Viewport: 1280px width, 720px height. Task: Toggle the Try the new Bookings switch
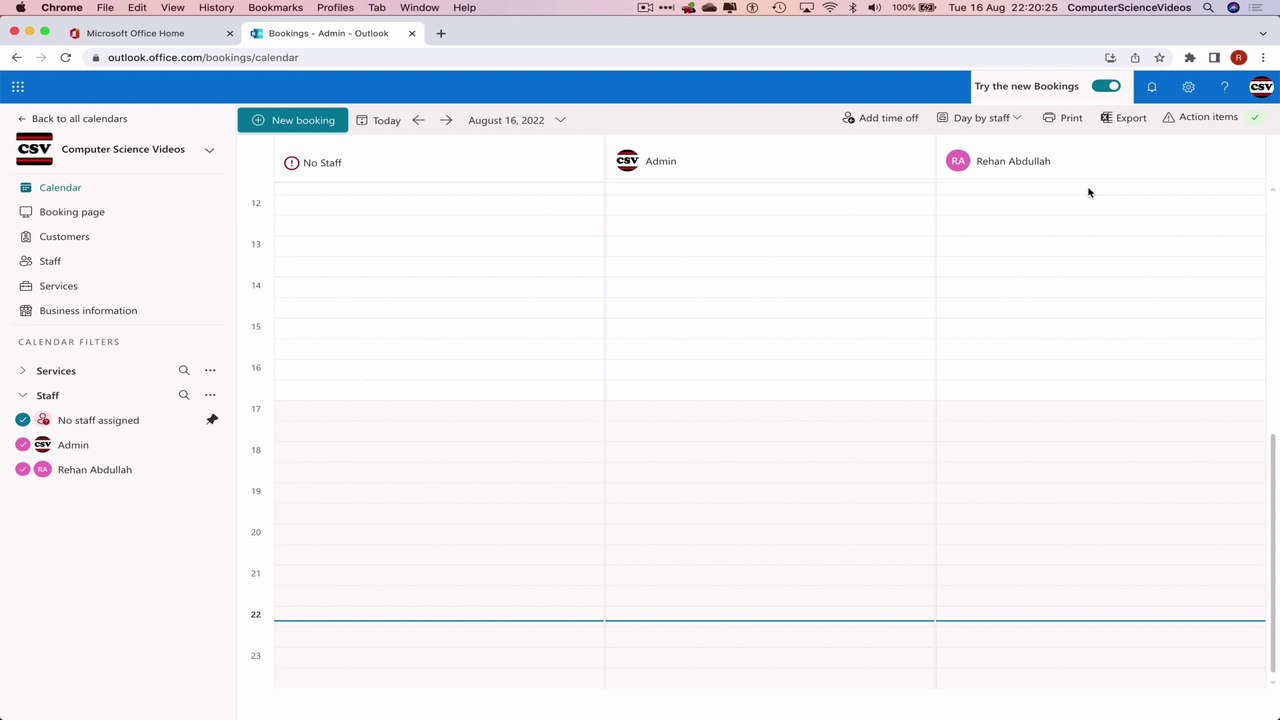[x=1106, y=86]
